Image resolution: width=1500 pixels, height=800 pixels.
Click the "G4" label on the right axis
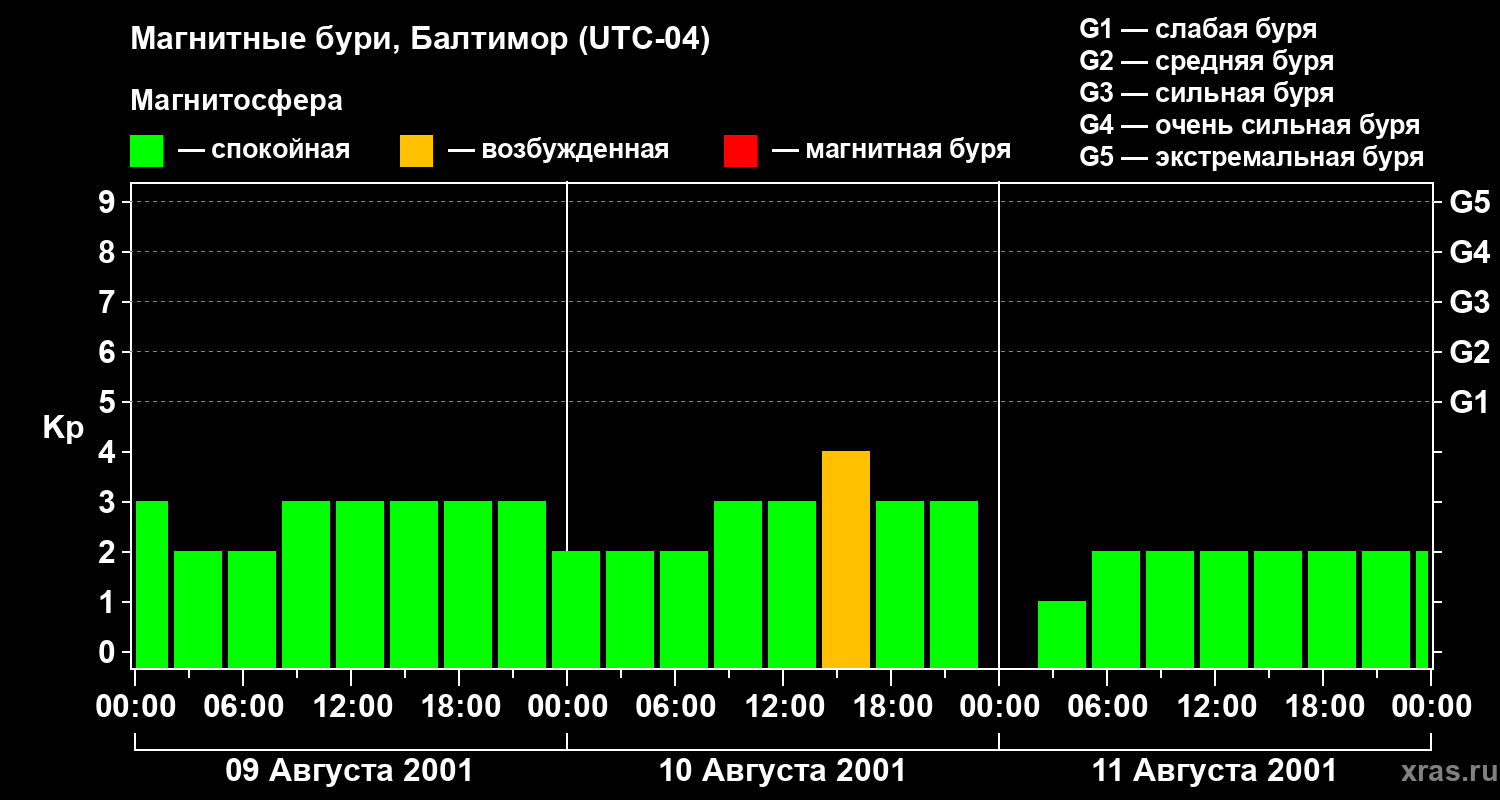(x=1470, y=252)
